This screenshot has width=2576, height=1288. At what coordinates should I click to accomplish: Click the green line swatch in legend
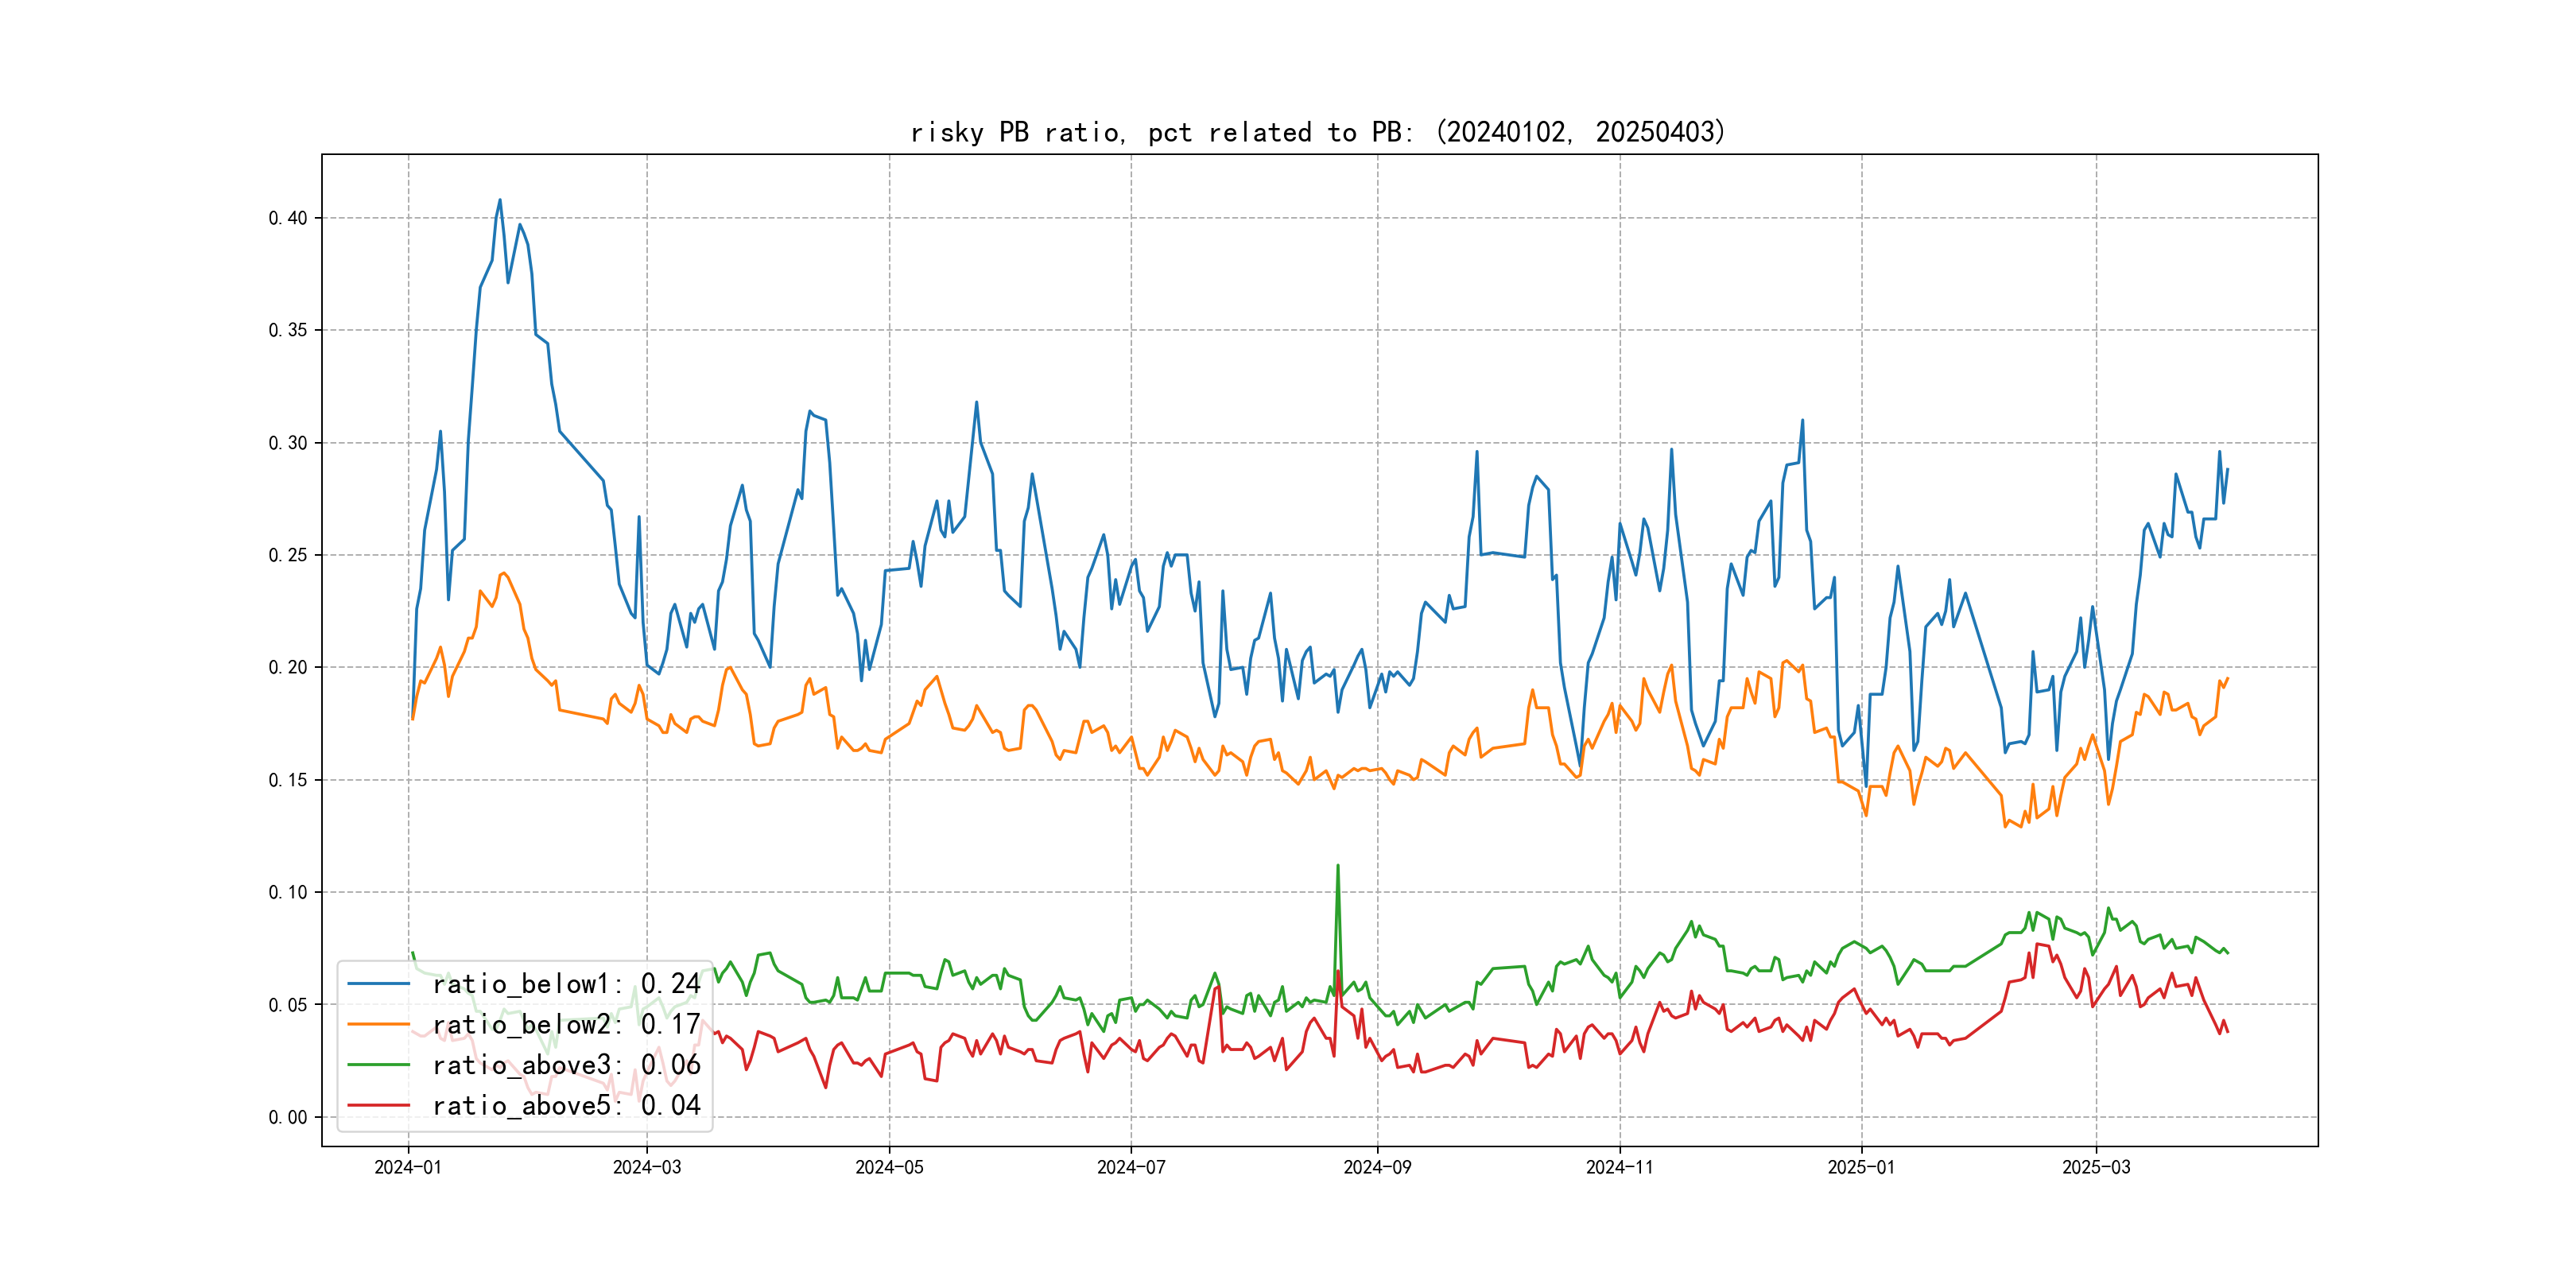click(x=378, y=1065)
